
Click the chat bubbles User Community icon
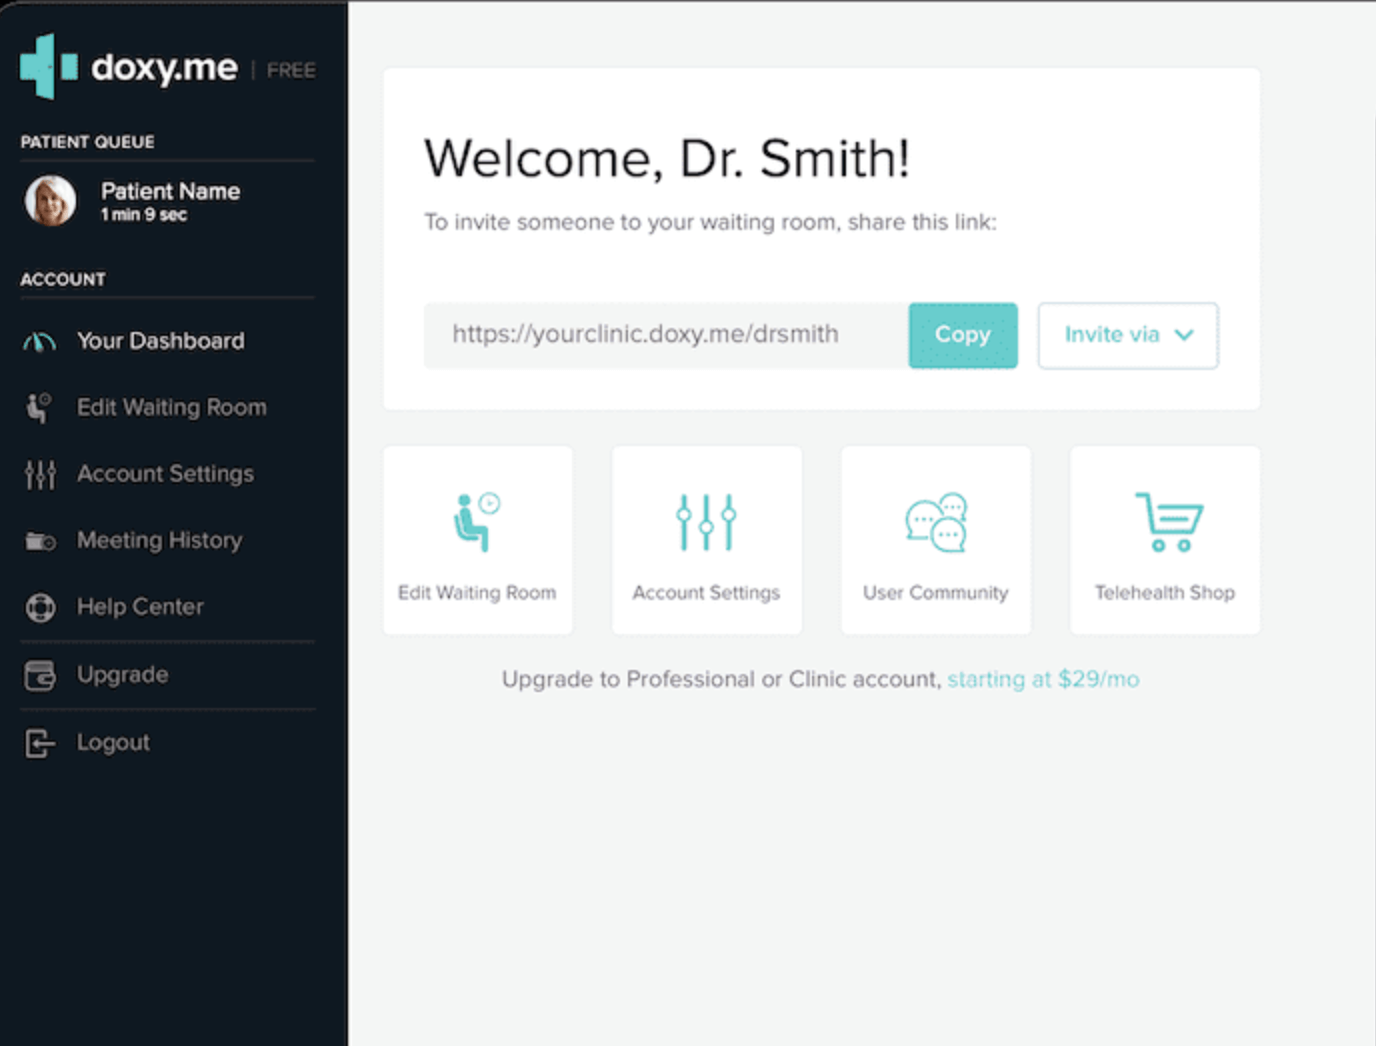point(936,522)
